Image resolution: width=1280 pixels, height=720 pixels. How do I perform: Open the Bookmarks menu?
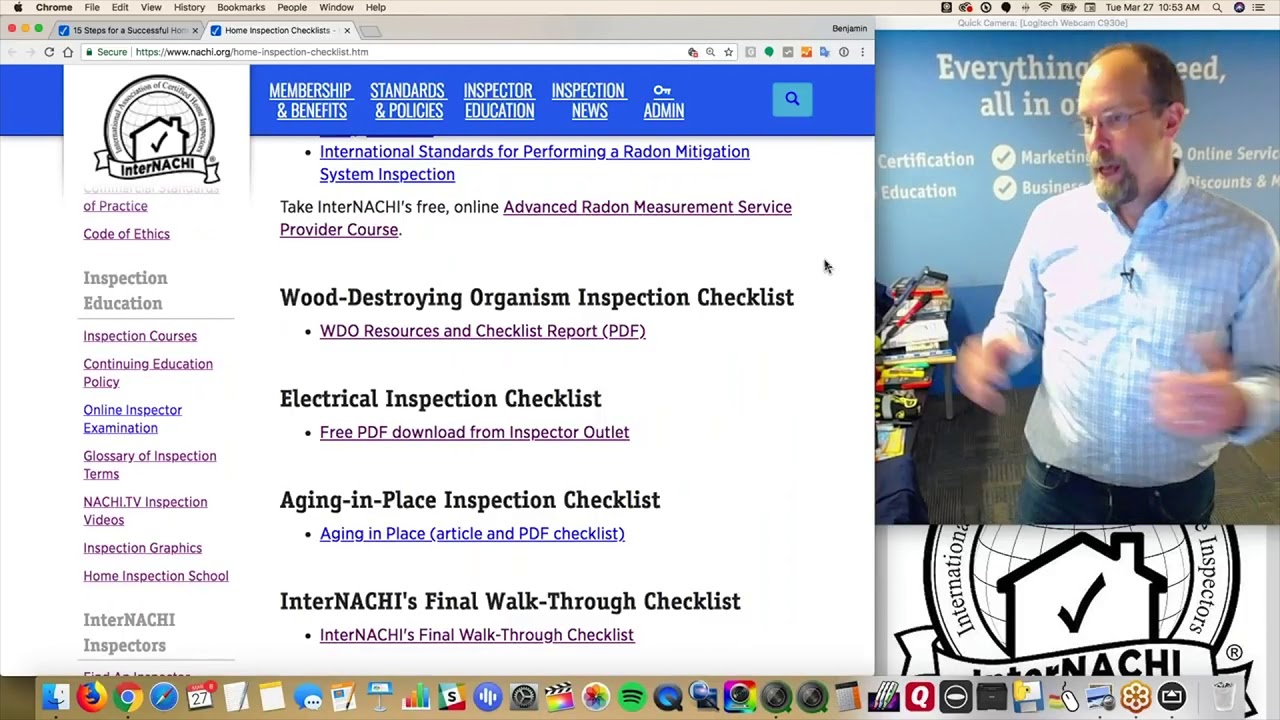241,7
